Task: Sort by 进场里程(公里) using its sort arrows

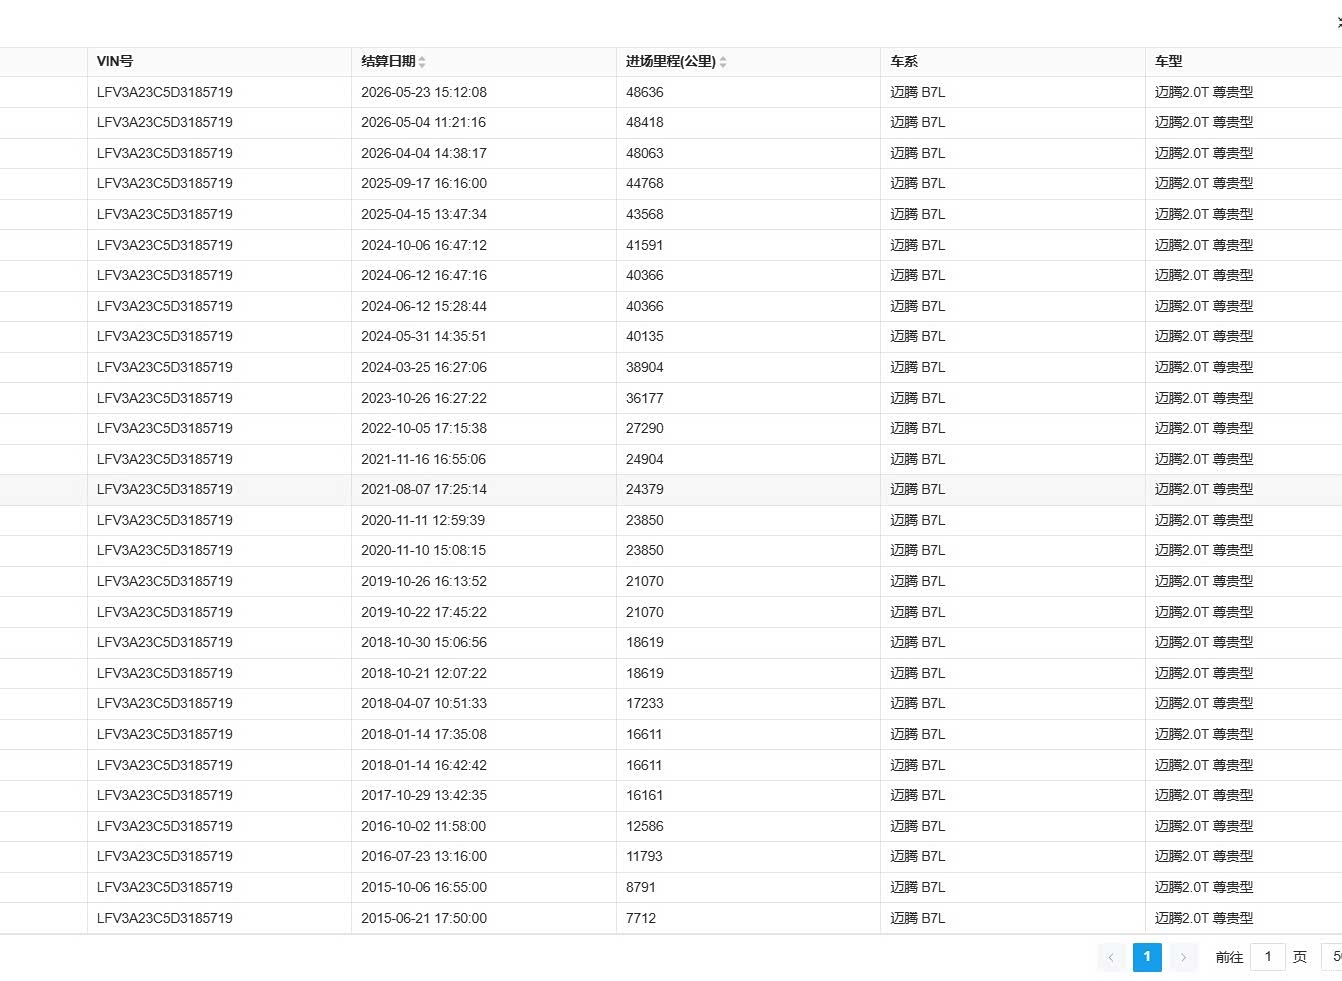Action: (x=723, y=62)
